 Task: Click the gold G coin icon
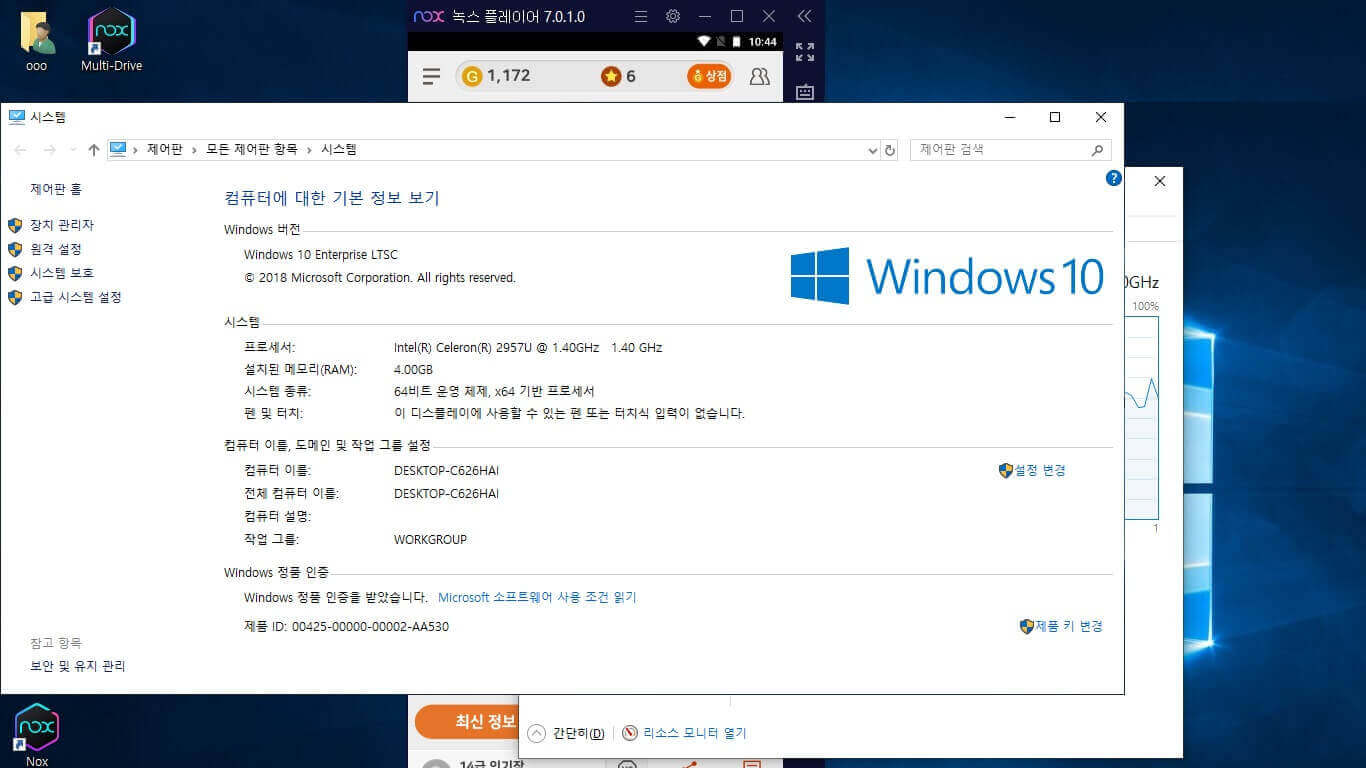[472, 76]
